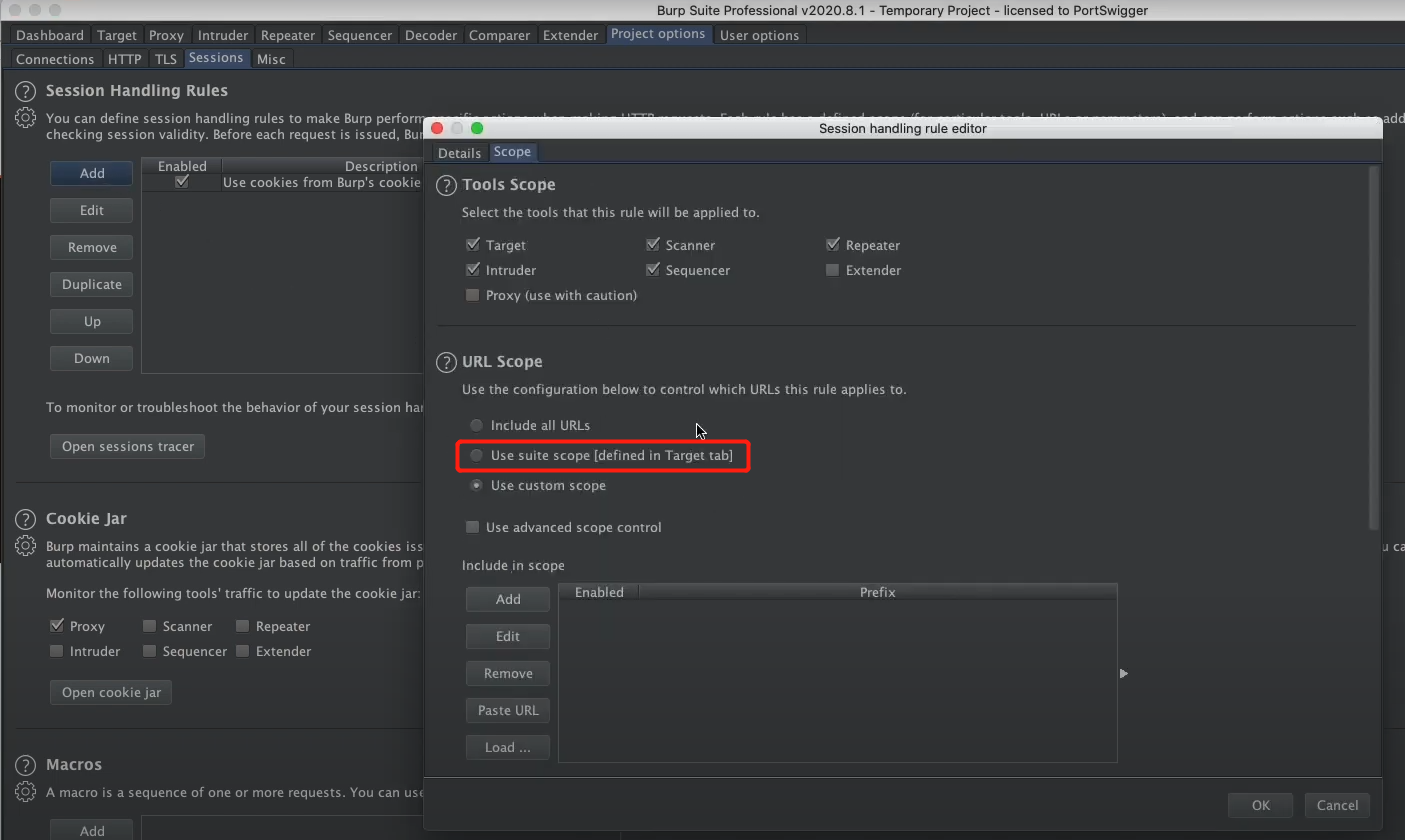The image size is (1405, 840).
Task: Open cookie jar
Action: [x=111, y=692]
